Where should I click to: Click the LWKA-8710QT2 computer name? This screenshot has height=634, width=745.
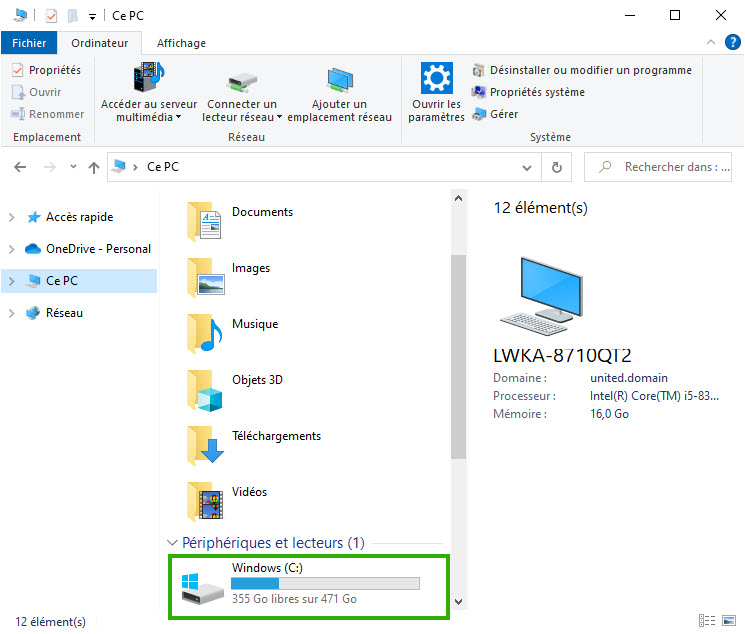(x=562, y=355)
